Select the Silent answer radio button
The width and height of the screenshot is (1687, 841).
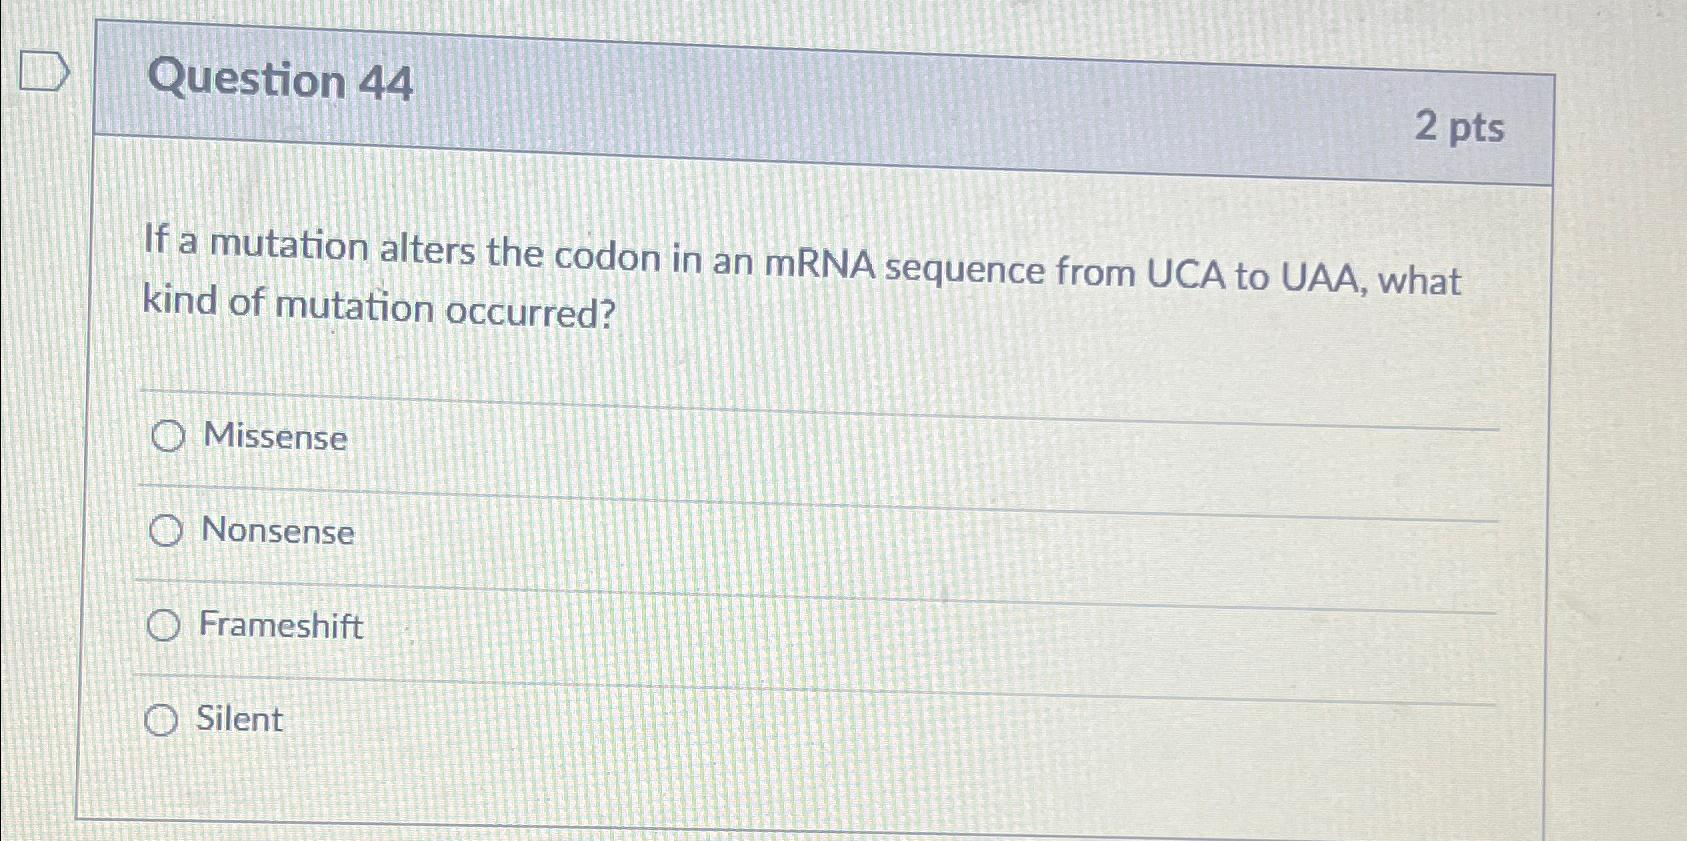(161, 719)
